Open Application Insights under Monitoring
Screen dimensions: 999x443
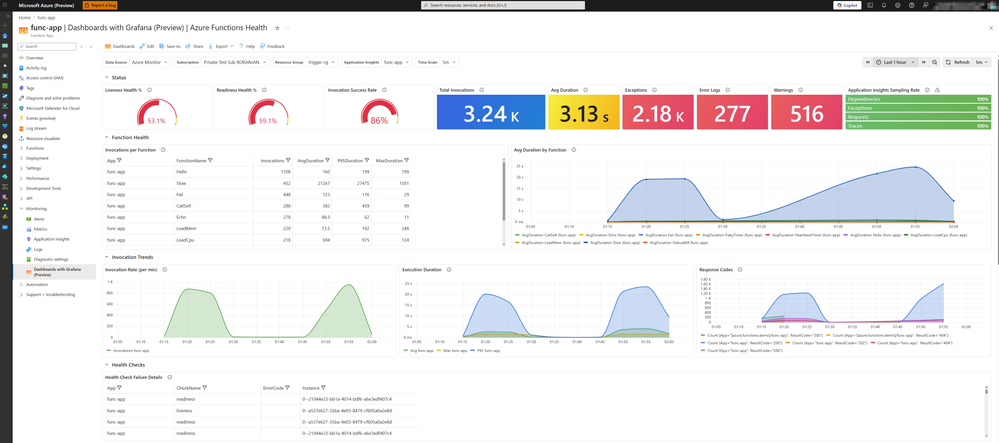(x=52, y=239)
